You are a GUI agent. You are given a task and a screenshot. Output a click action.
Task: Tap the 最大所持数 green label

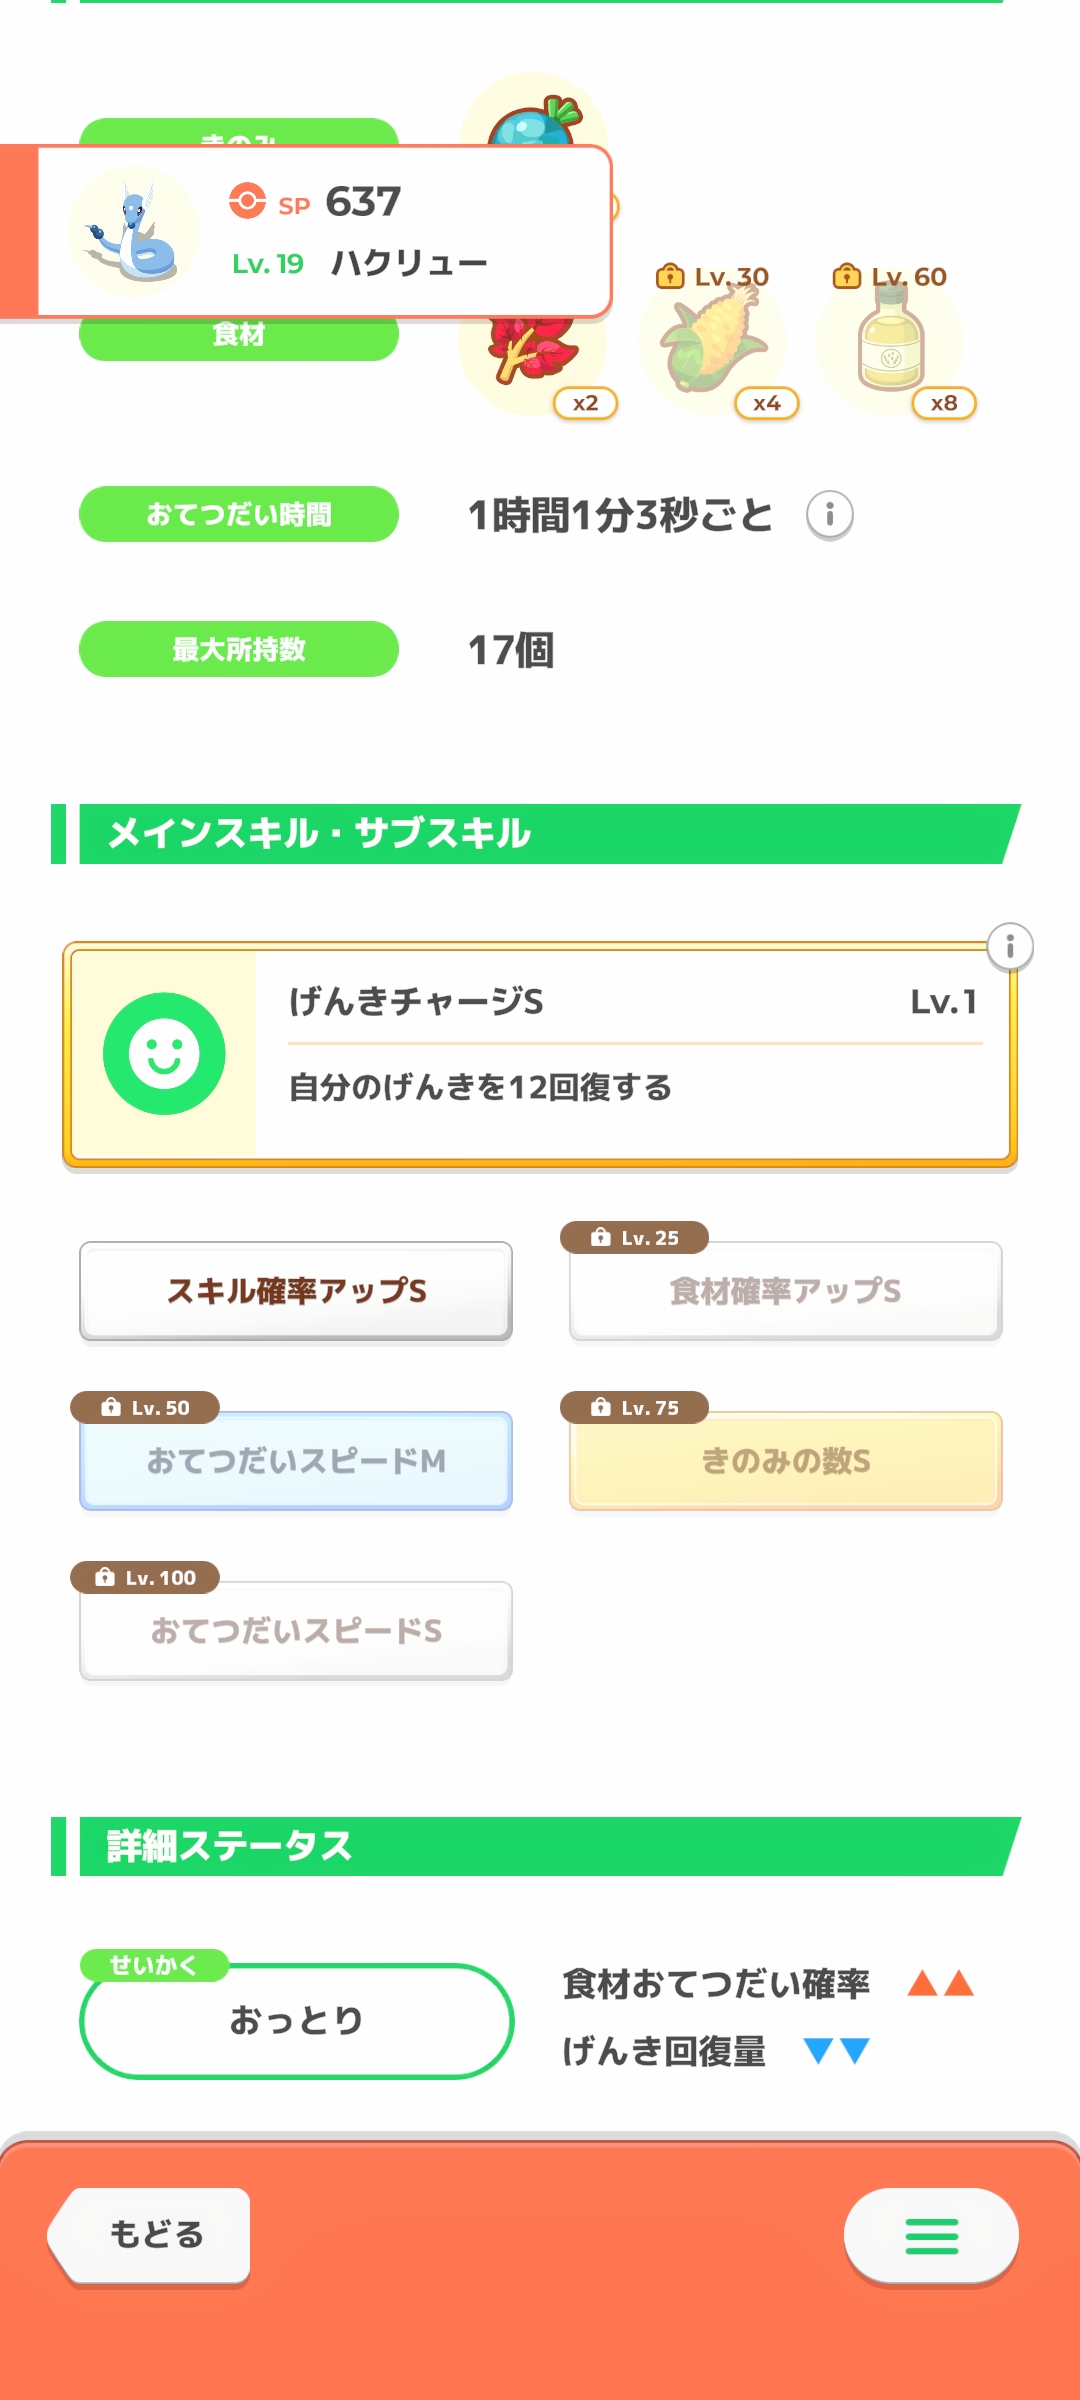tap(239, 649)
